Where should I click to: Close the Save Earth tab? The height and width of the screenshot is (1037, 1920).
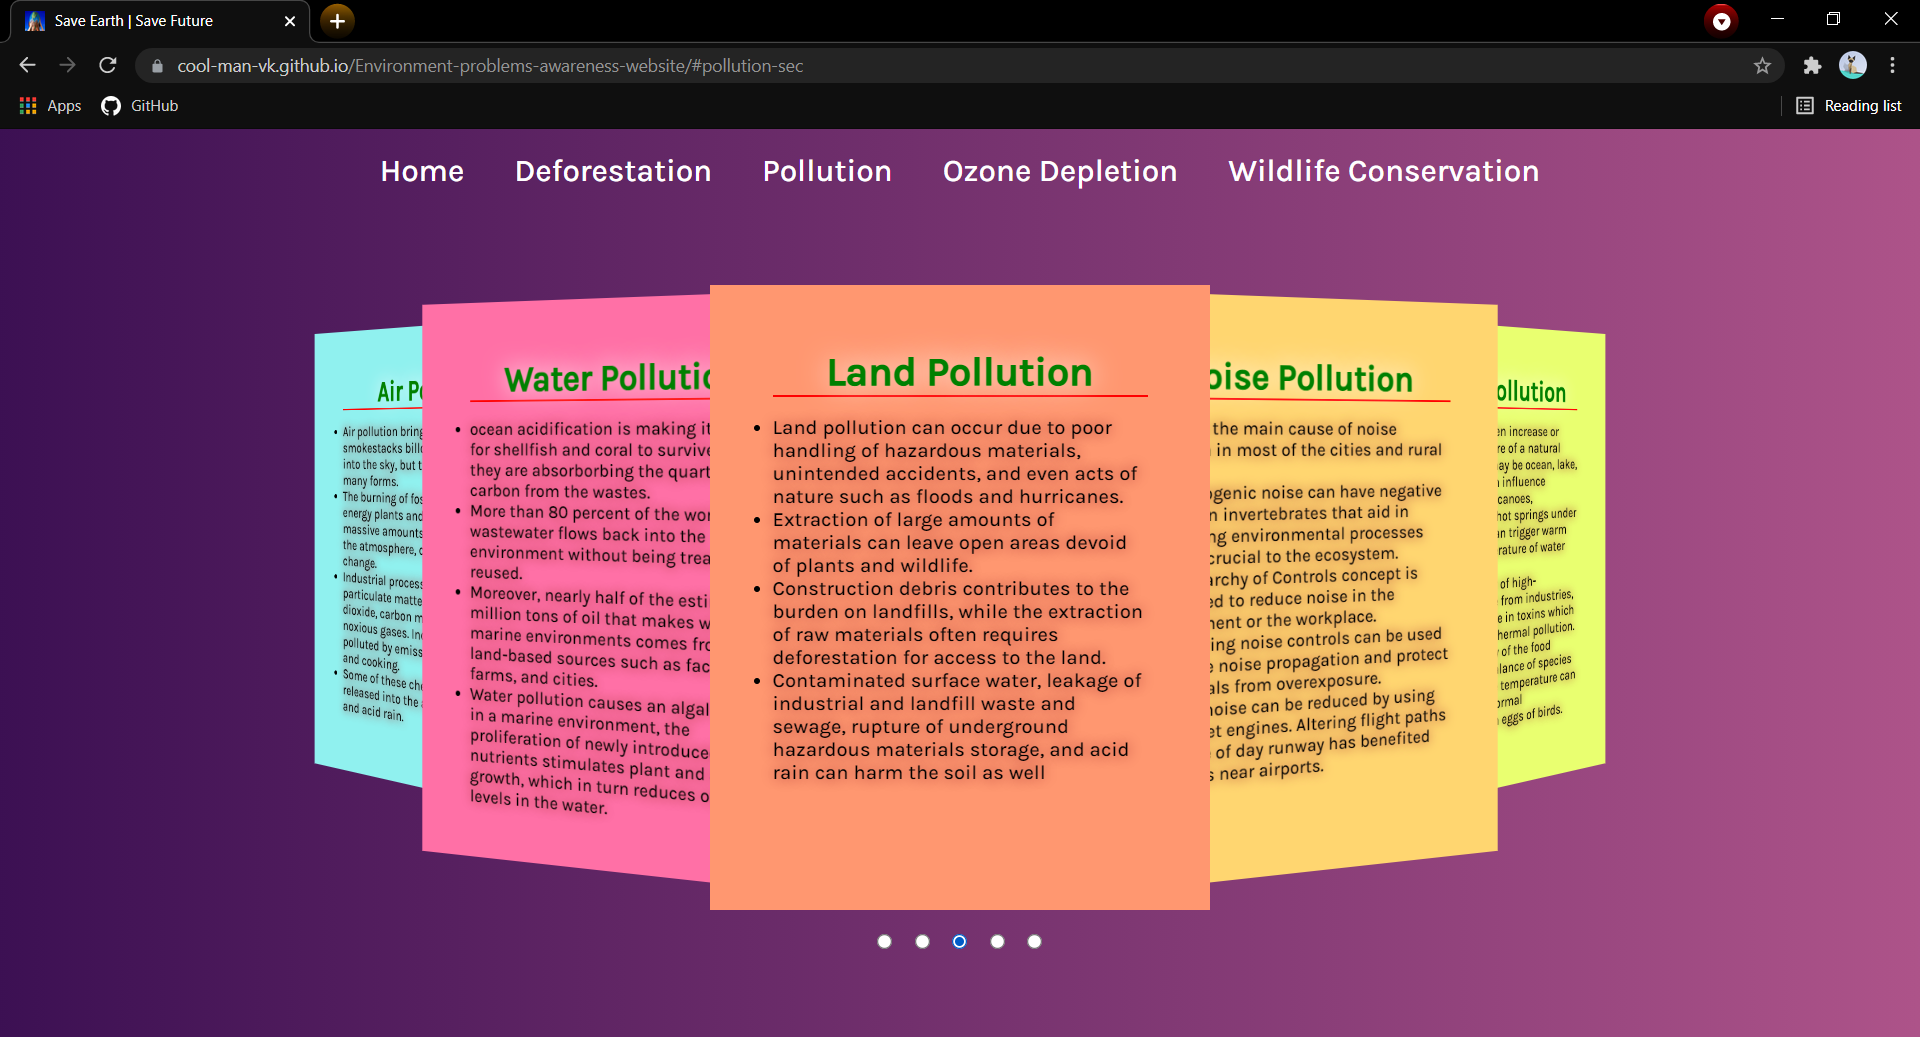pos(290,21)
